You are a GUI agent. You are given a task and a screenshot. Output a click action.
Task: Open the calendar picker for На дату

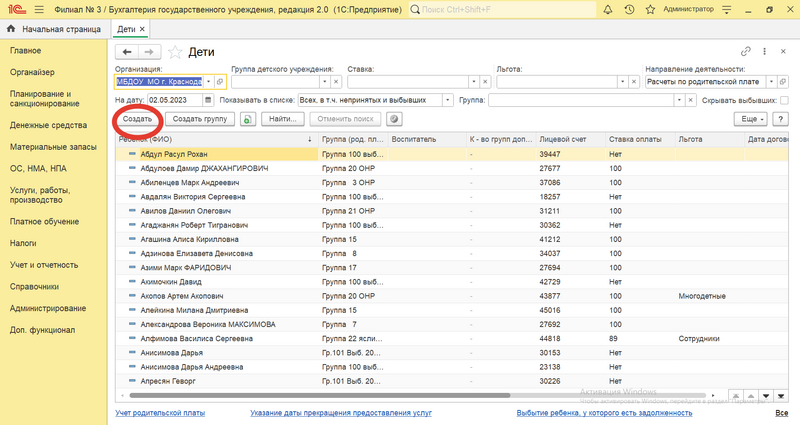[208, 100]
